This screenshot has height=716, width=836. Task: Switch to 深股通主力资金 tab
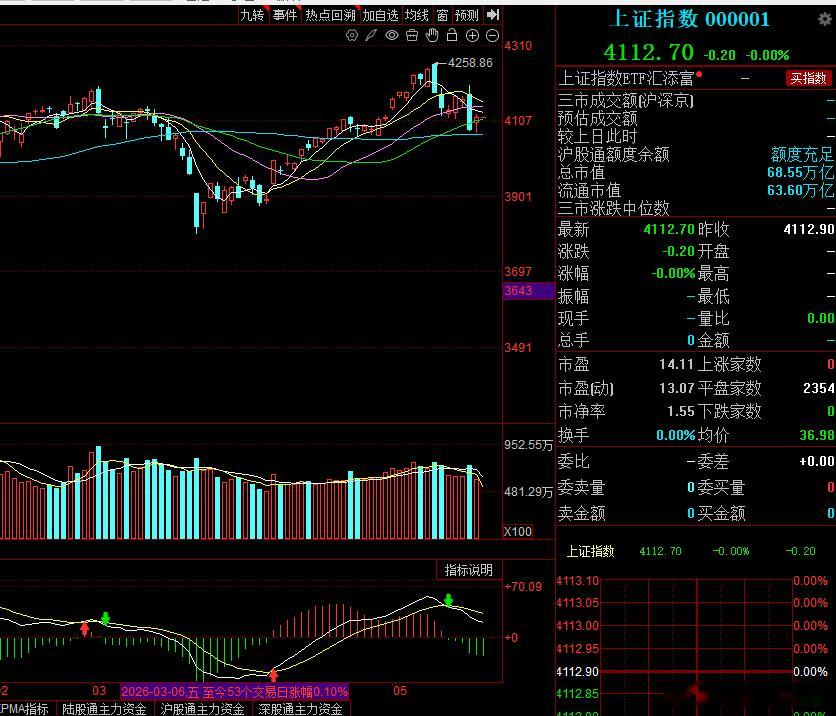(x=300, y=709)
